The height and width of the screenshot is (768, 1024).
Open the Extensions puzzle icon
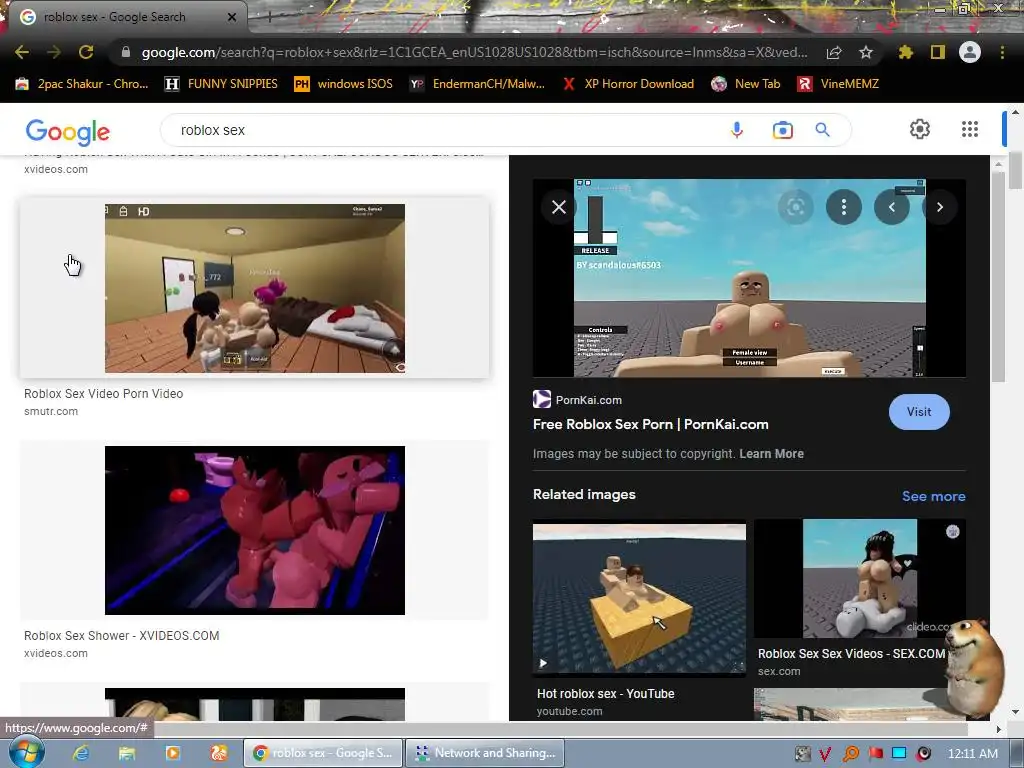coord(906,52)
